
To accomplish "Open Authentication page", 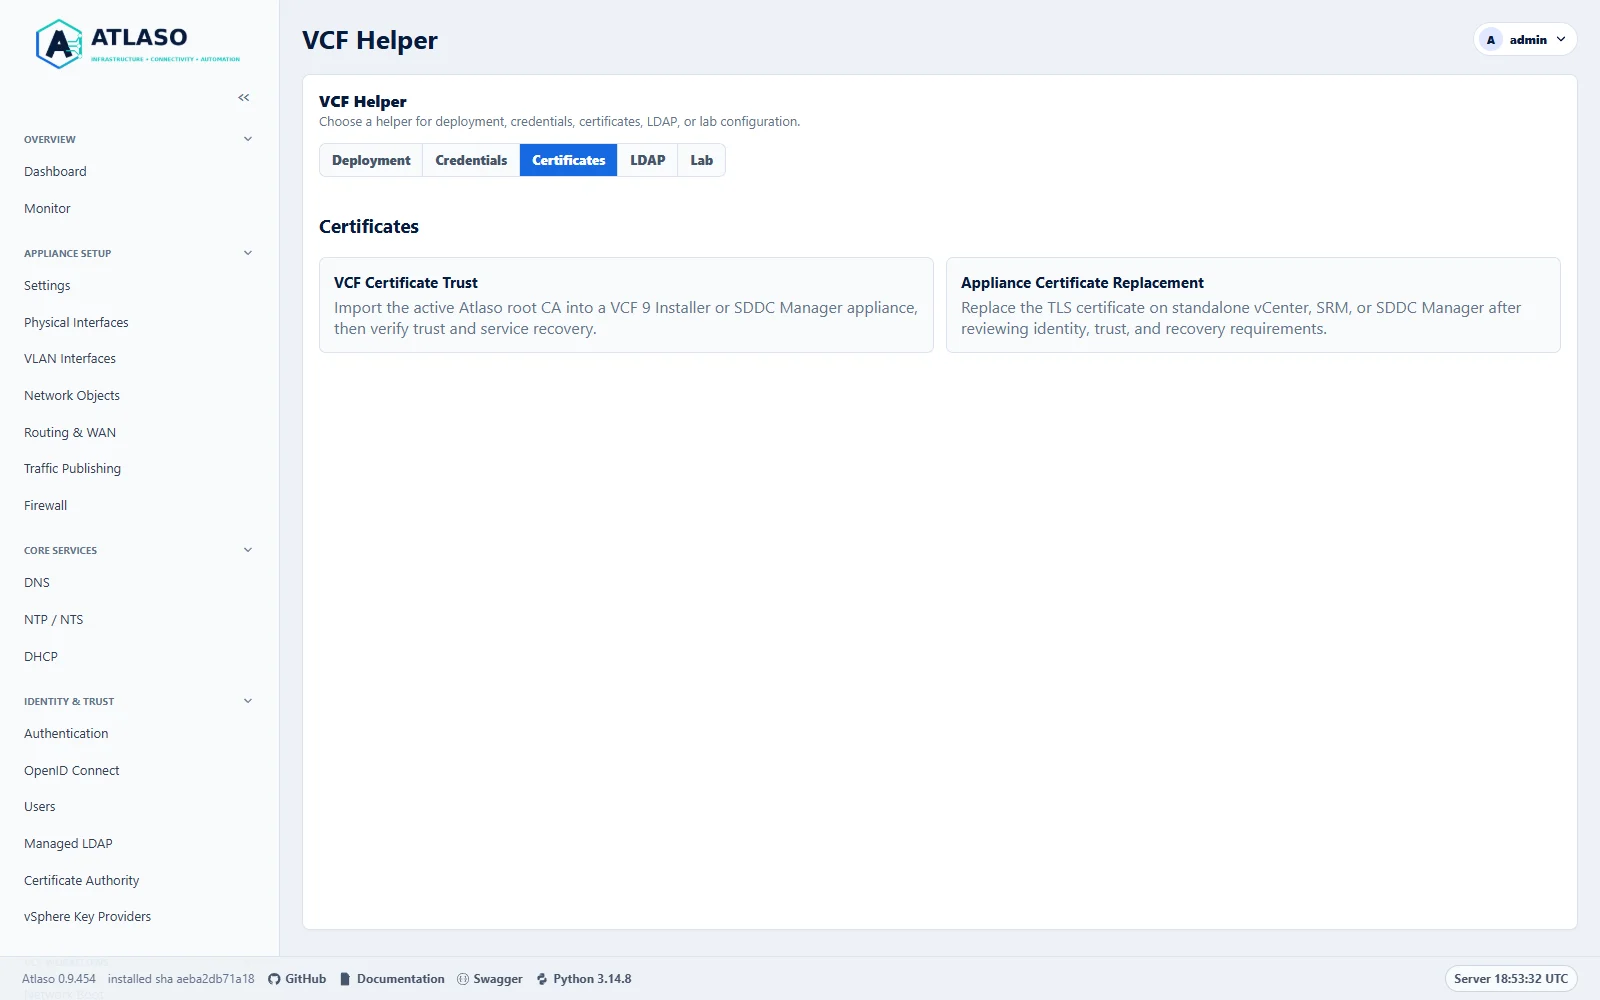I will (x=66, y=734).
